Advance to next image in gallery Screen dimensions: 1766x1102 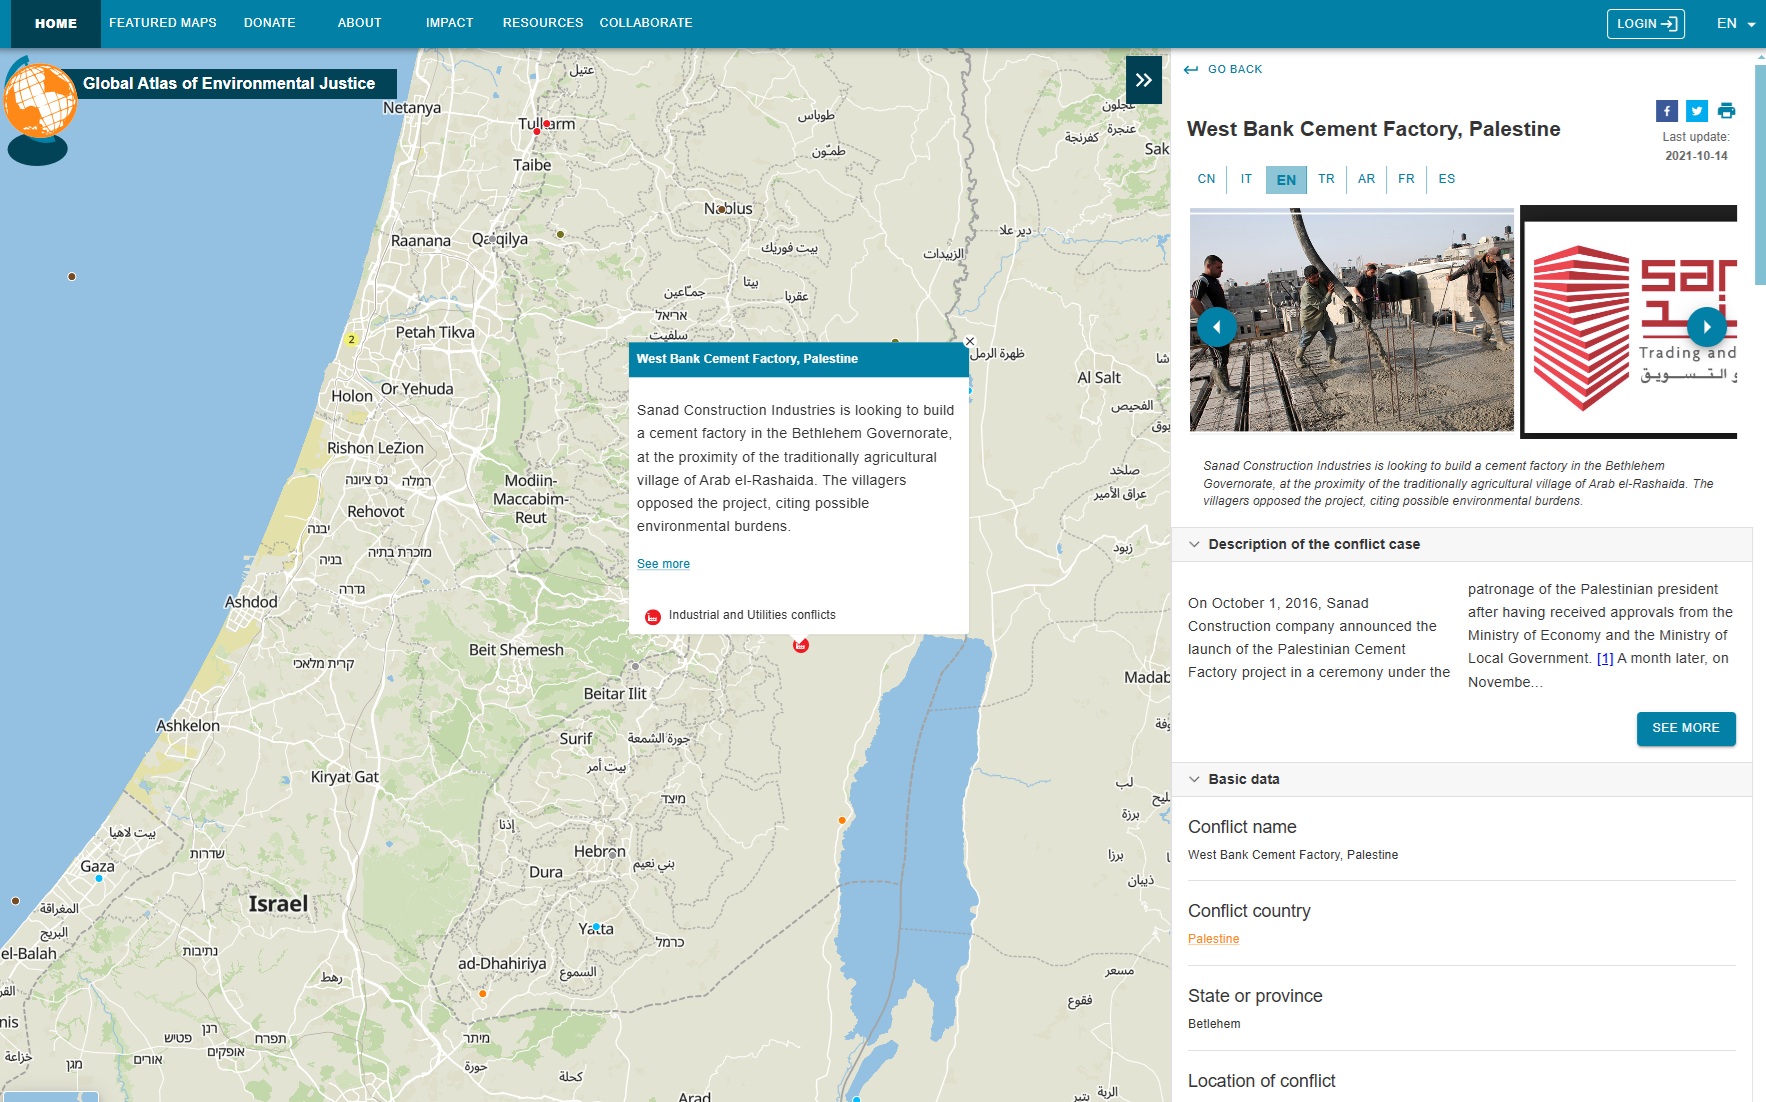(x=1706, y=327)
